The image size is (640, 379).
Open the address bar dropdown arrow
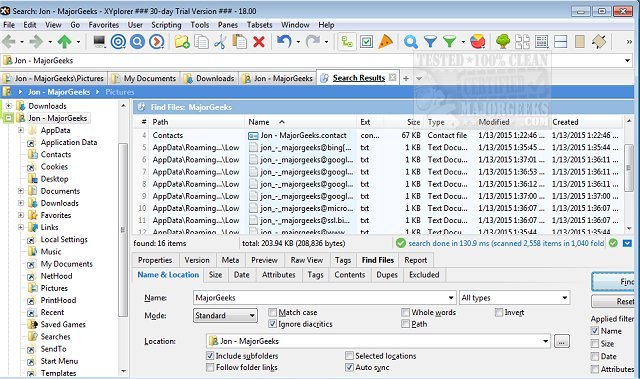click(x=627, y=61)
